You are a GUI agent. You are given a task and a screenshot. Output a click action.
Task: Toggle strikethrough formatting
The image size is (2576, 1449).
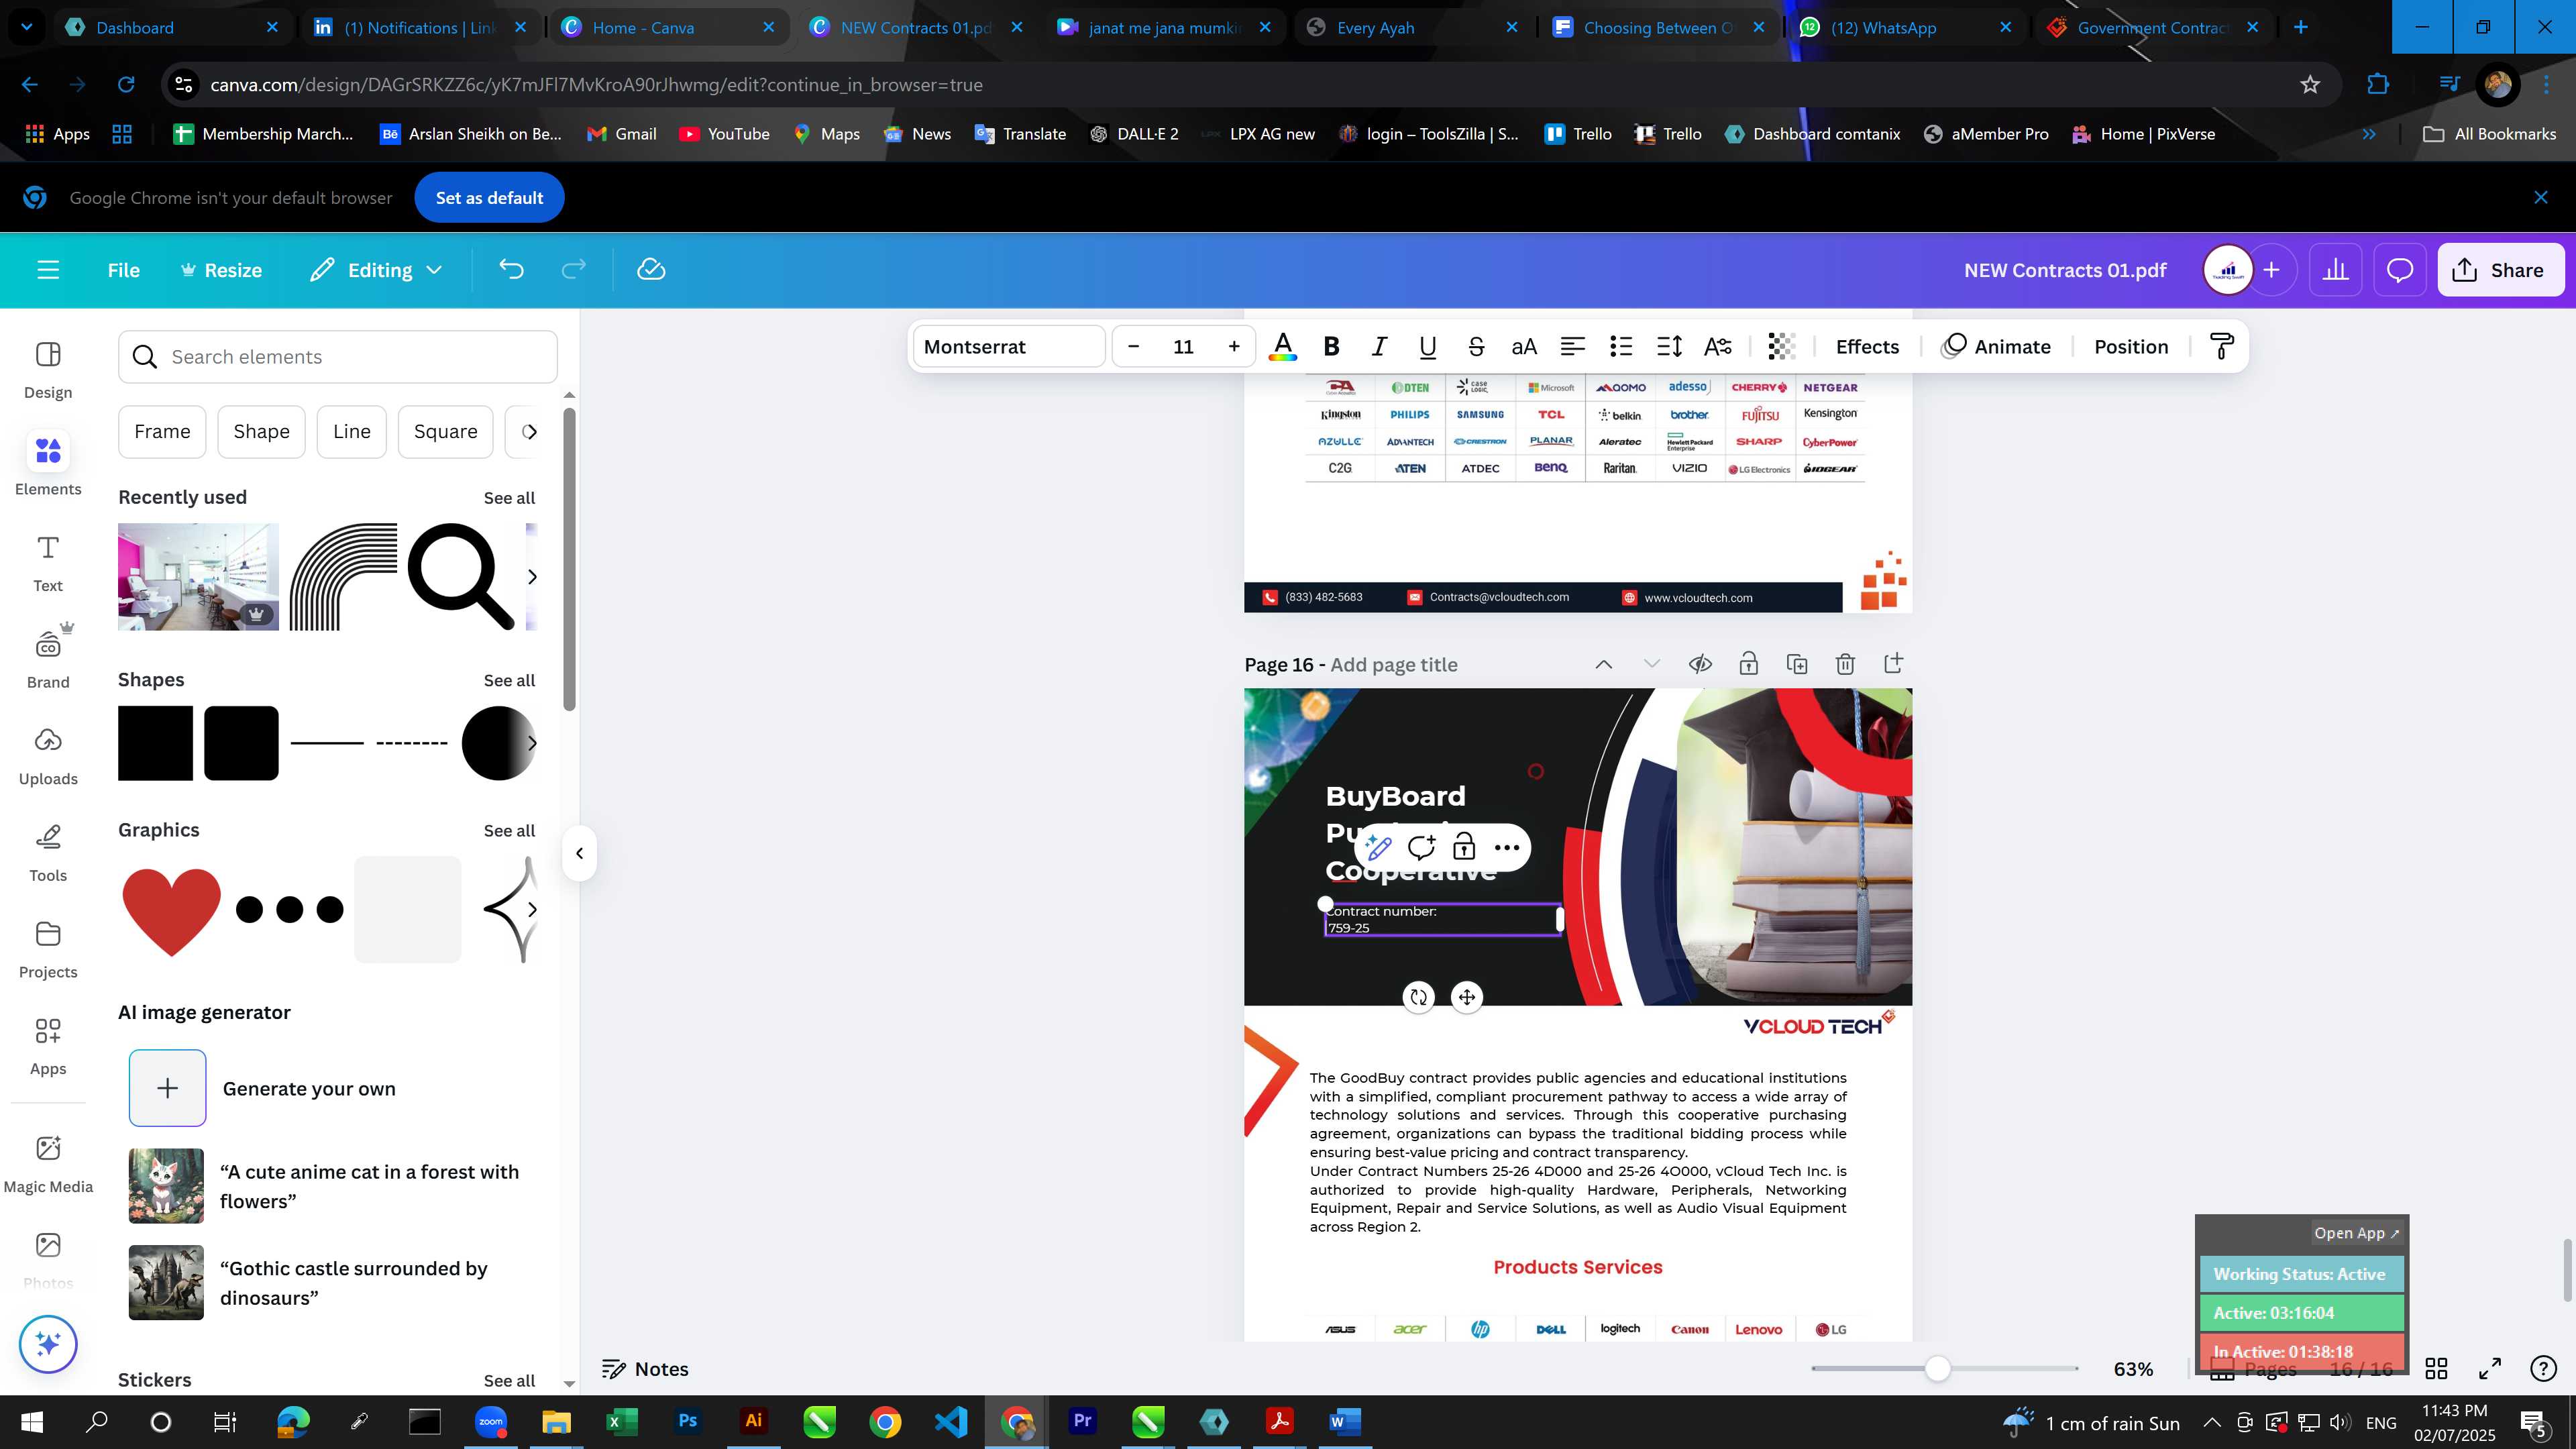pos(1476,346)
